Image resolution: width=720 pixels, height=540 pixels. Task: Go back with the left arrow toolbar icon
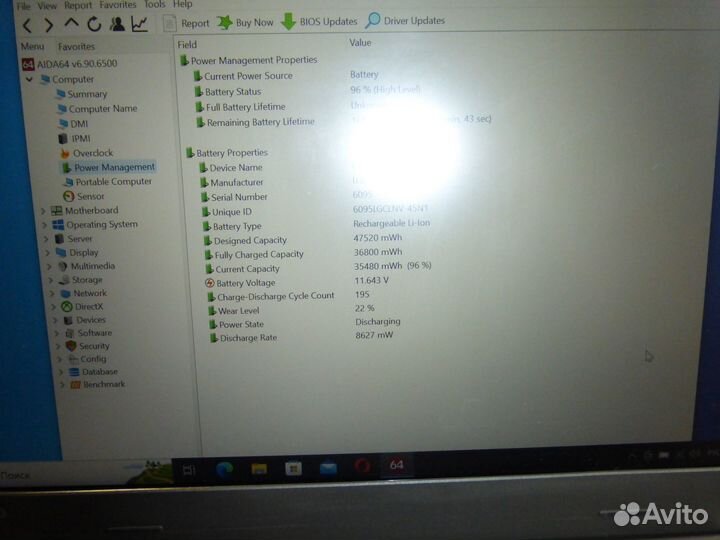click(x=27, y=25)
